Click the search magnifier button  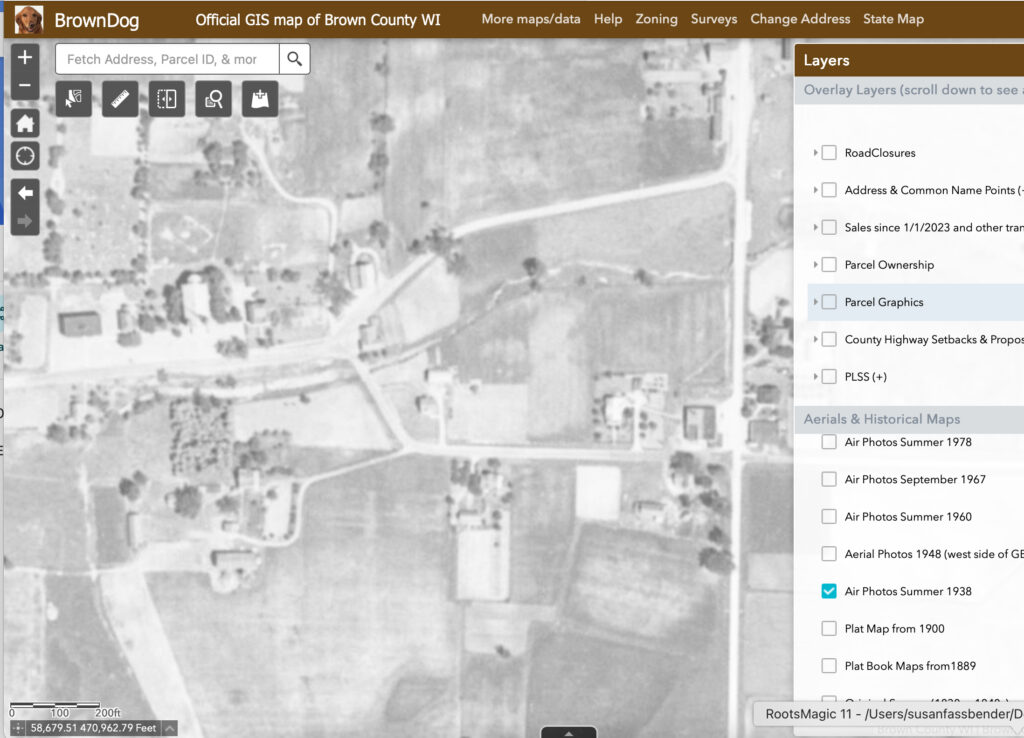coord(294,59)
